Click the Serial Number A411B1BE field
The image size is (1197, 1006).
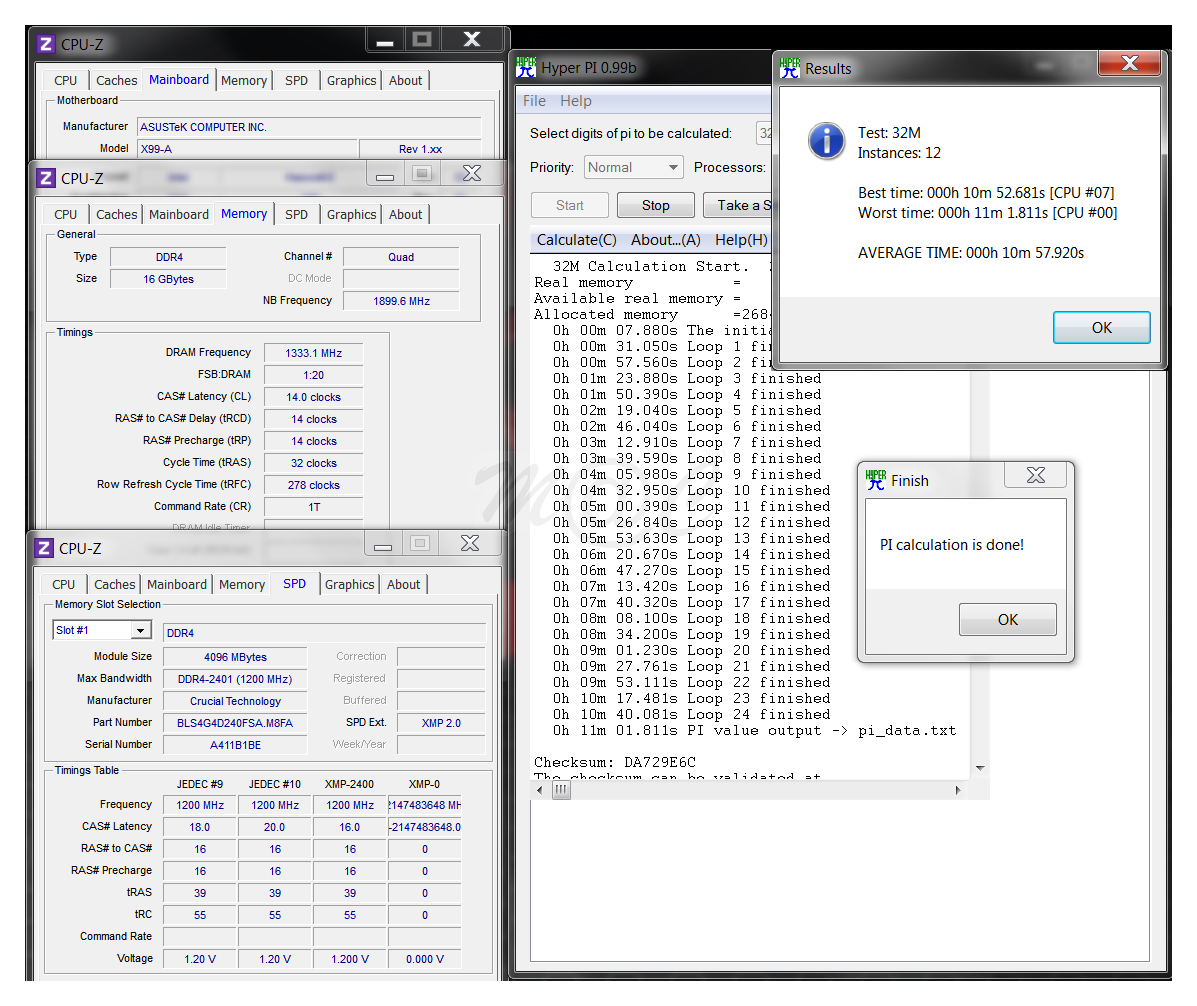pyautogui.click(x=235, y=745)
